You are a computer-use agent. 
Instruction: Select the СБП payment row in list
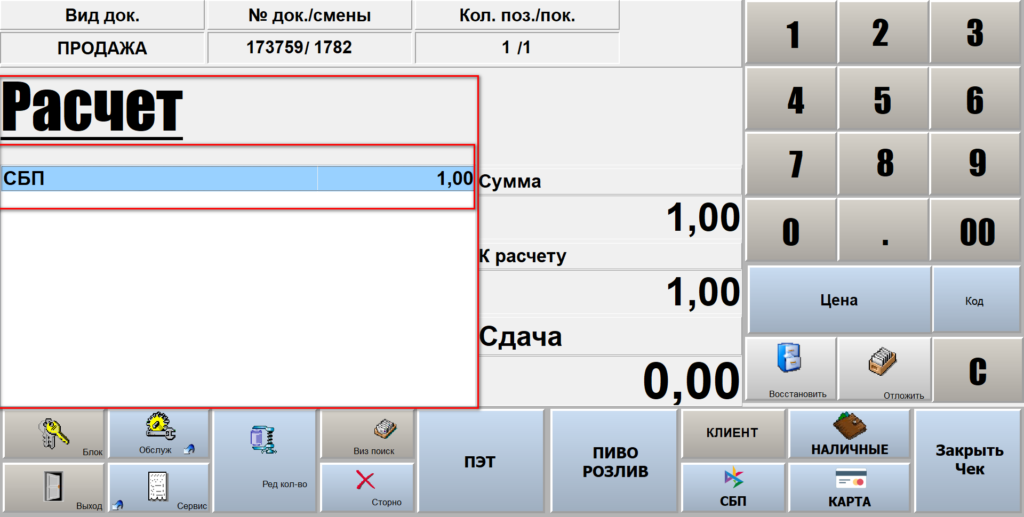point(238,179)
